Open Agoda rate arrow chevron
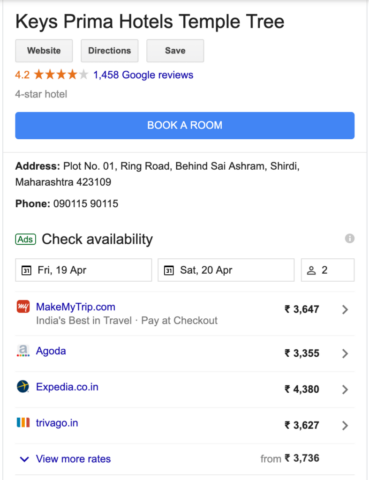The height and width of the screenshot is (480, 369). [x=345, y=353]
